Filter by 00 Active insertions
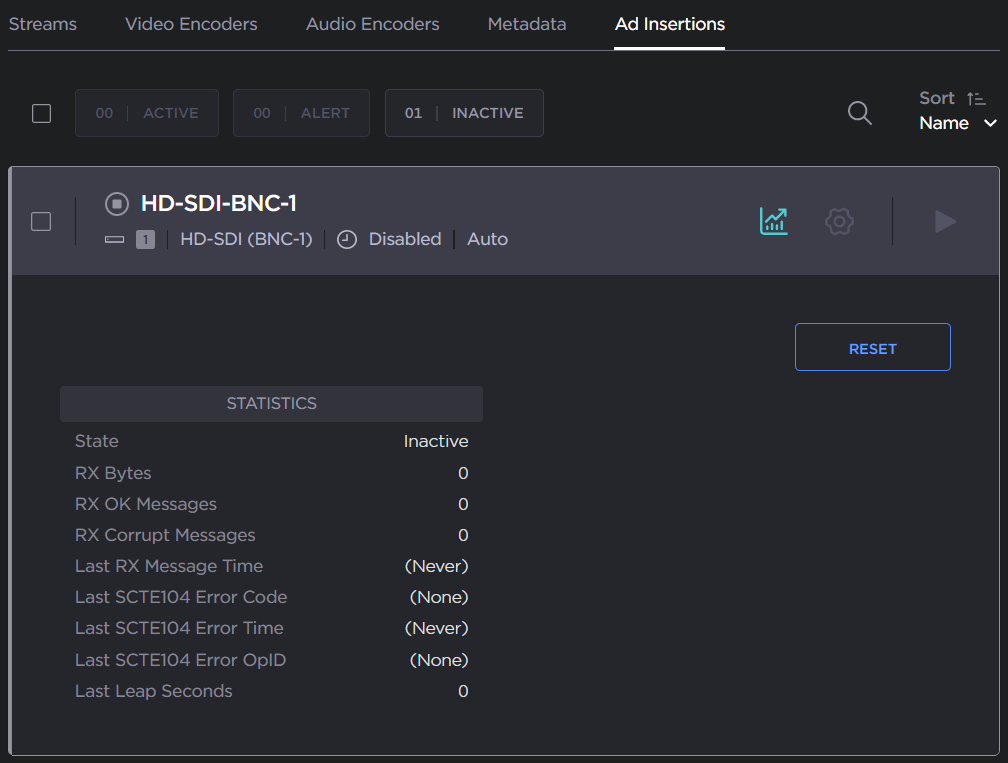 (x=147, y=113)
